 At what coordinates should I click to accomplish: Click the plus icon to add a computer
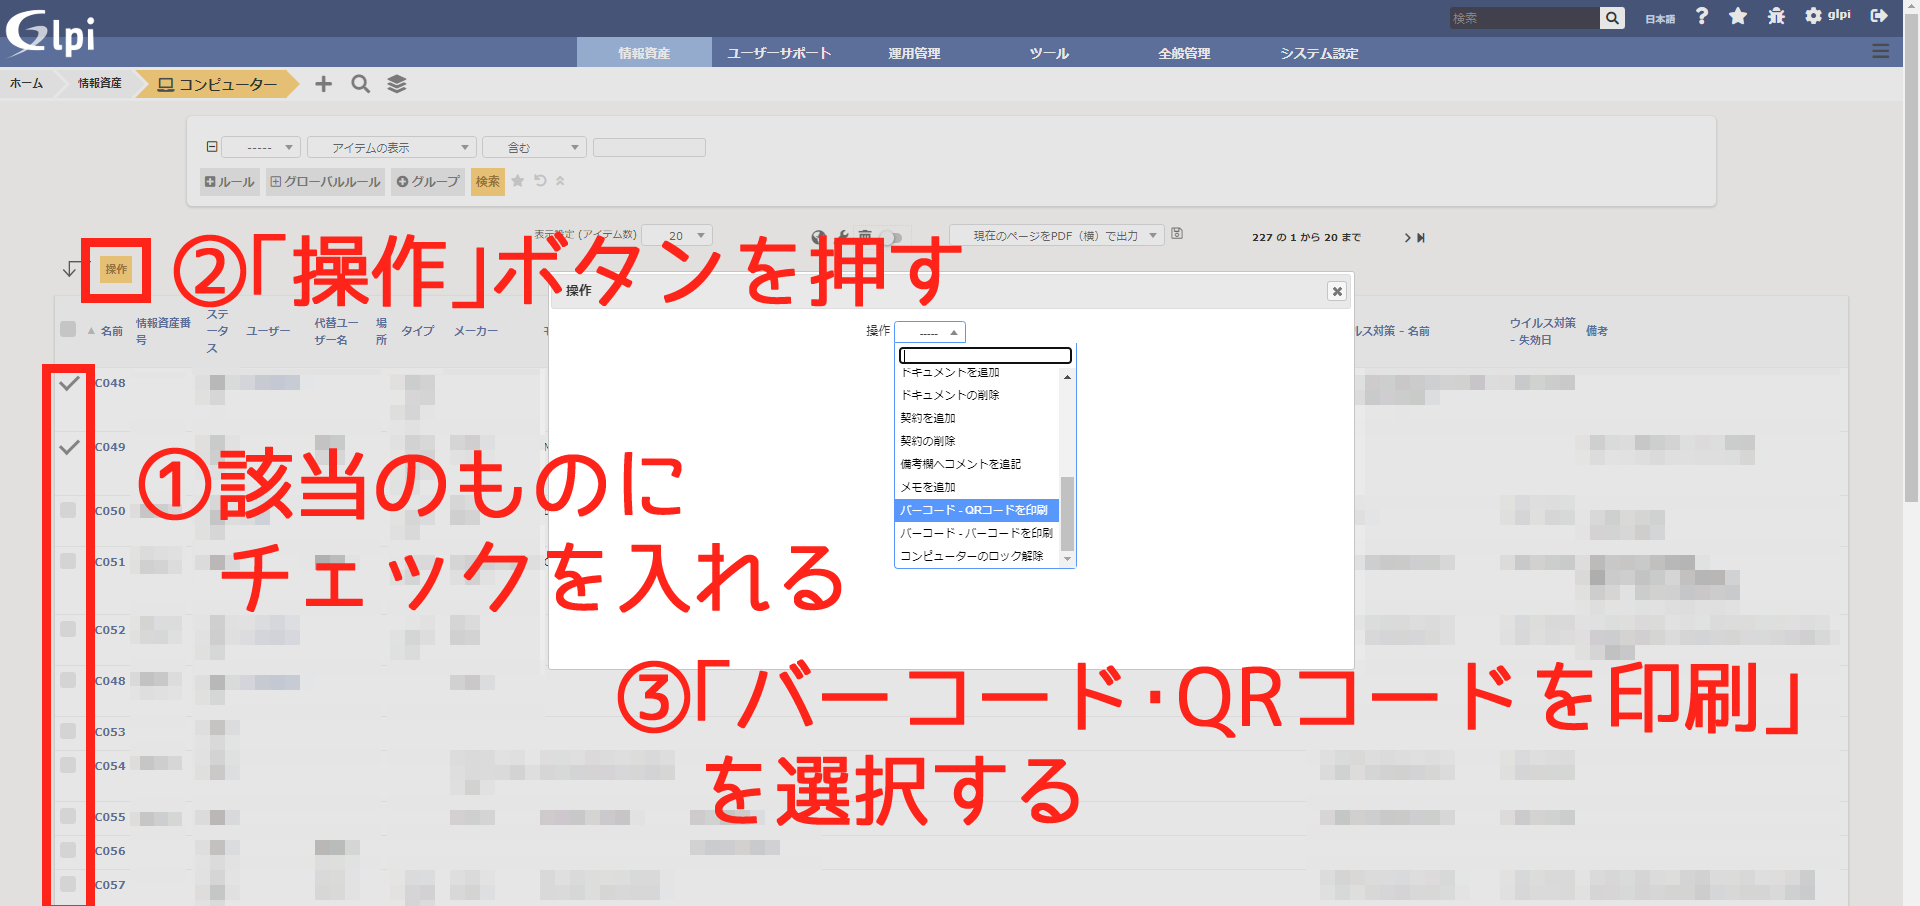pos(323,84)
